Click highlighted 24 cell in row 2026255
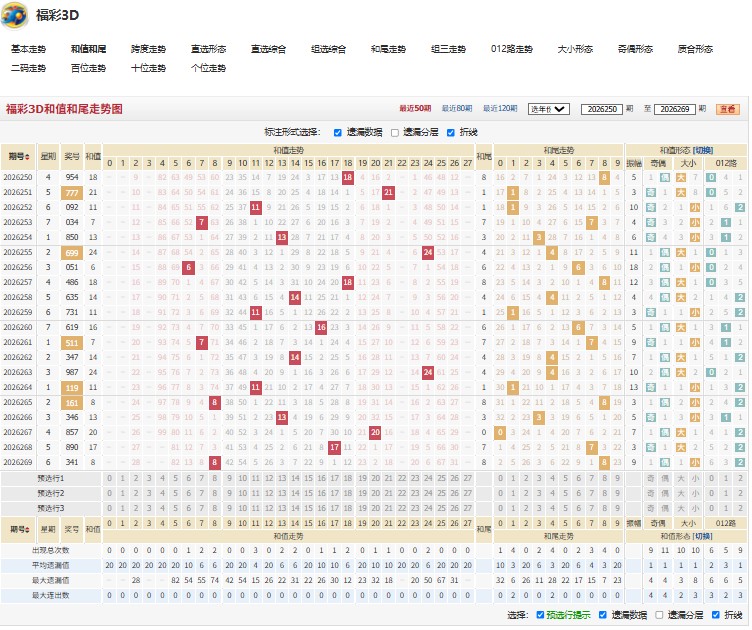The image size is (752, 630). tap(428, 252)
